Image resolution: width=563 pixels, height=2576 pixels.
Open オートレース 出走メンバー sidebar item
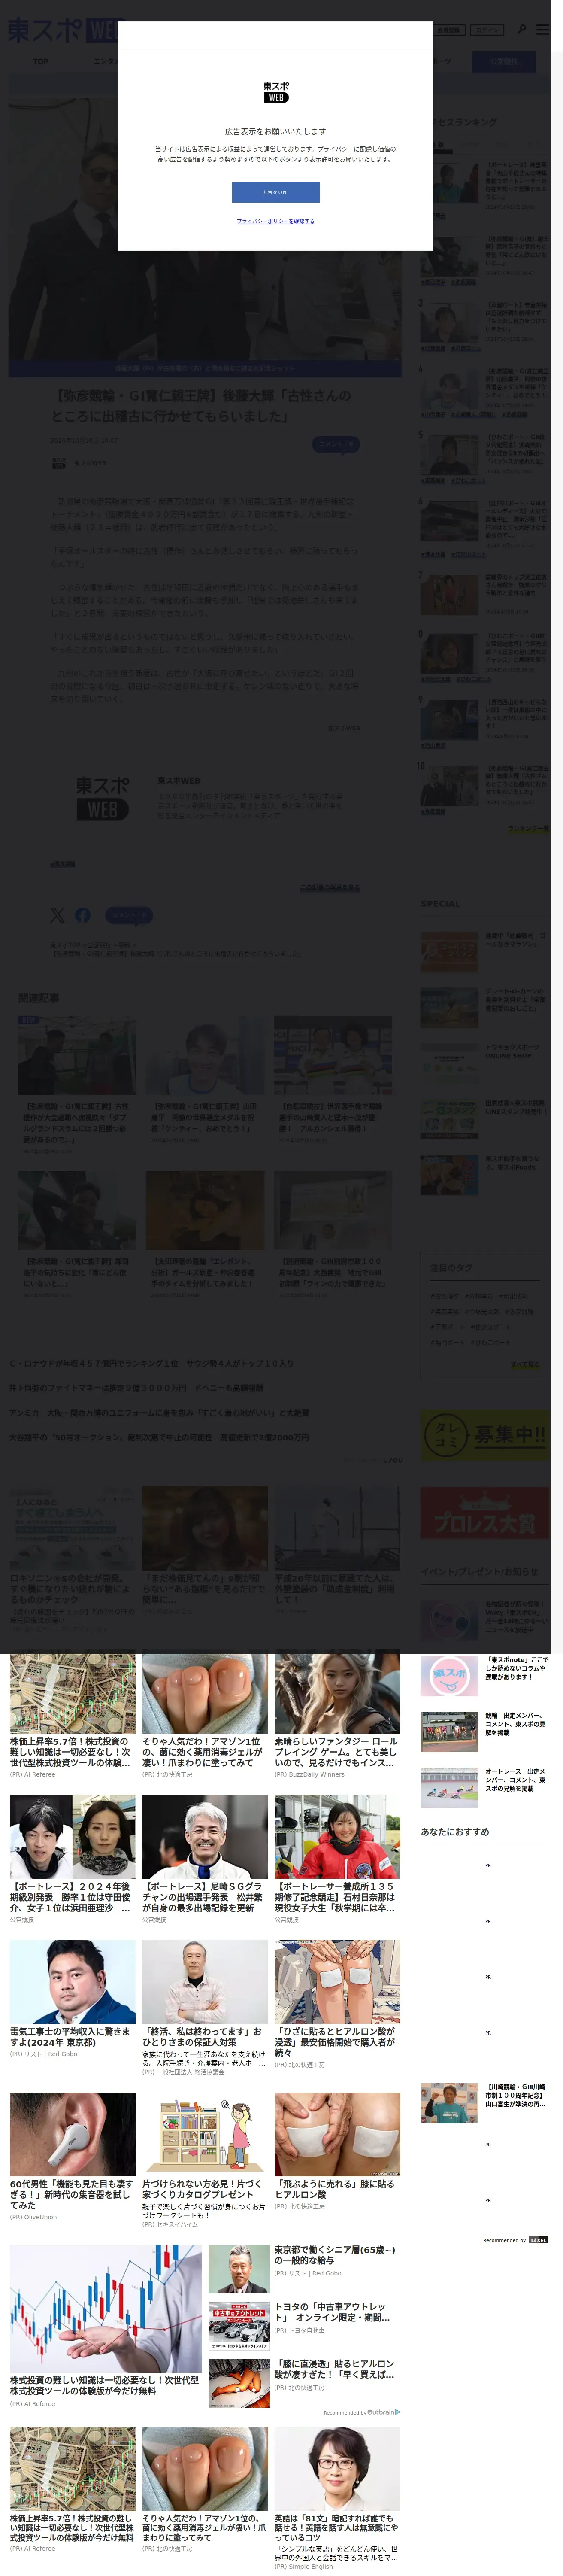pos(484,1788)
